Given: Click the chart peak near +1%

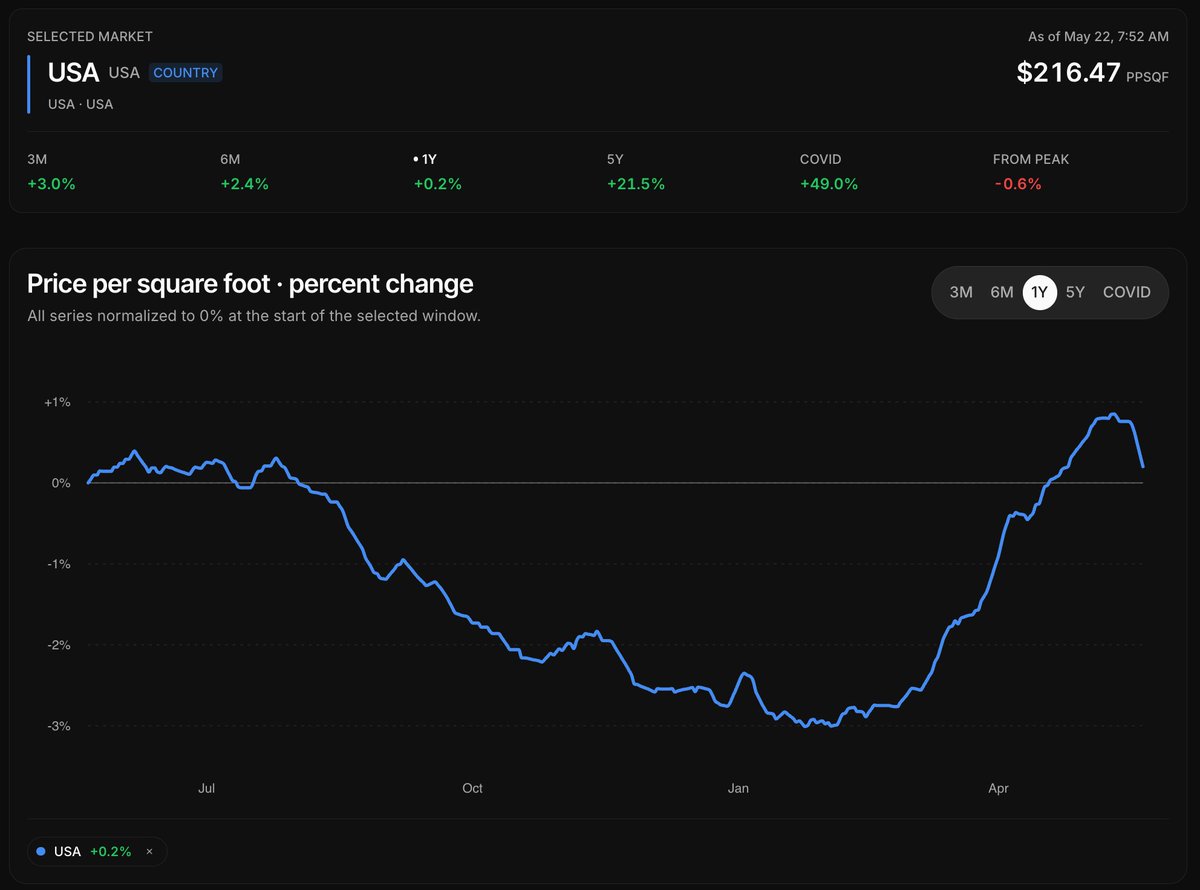Looking at the screenshot, I should pyautogui.click(x=1113, y=414).
